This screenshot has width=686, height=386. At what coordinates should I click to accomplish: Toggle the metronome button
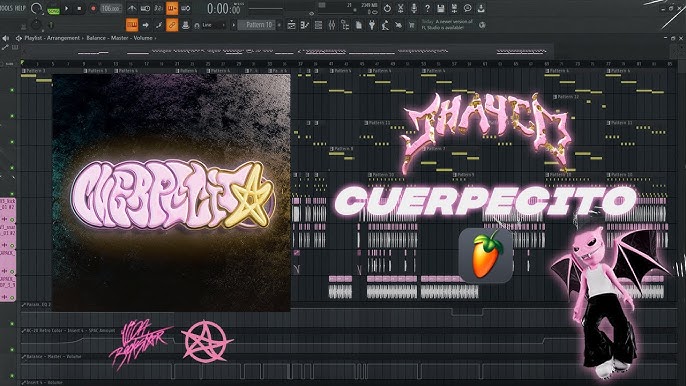click(132, 8)
